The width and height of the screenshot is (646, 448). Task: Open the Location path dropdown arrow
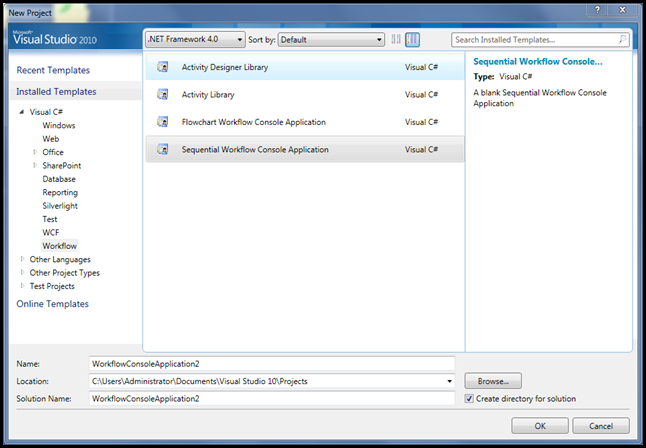point(449,381)
